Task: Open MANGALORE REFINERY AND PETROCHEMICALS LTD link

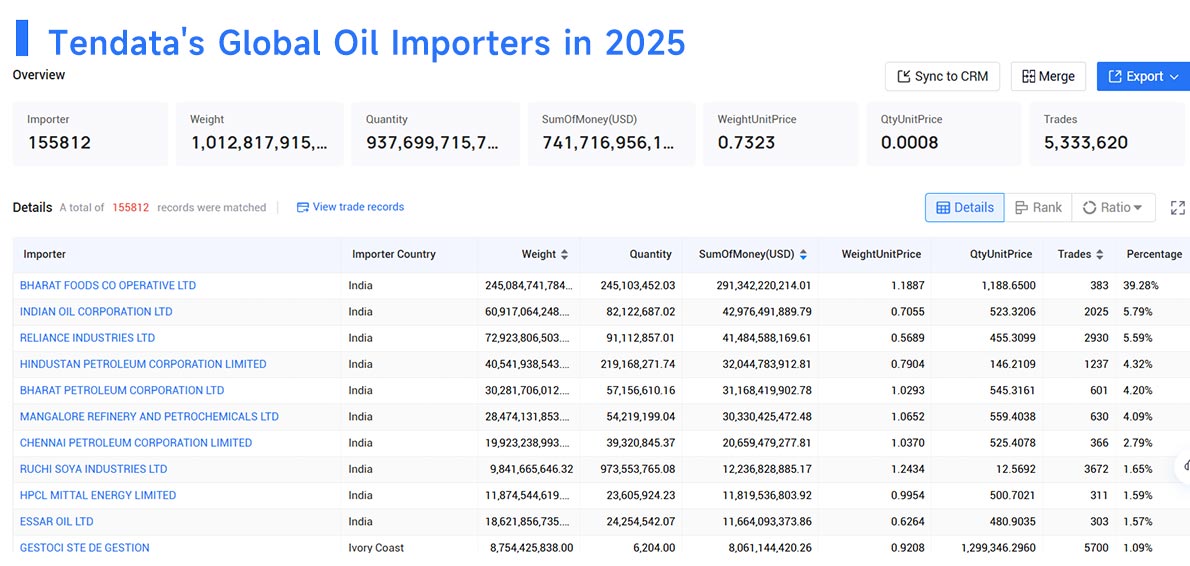Action: 150,417
